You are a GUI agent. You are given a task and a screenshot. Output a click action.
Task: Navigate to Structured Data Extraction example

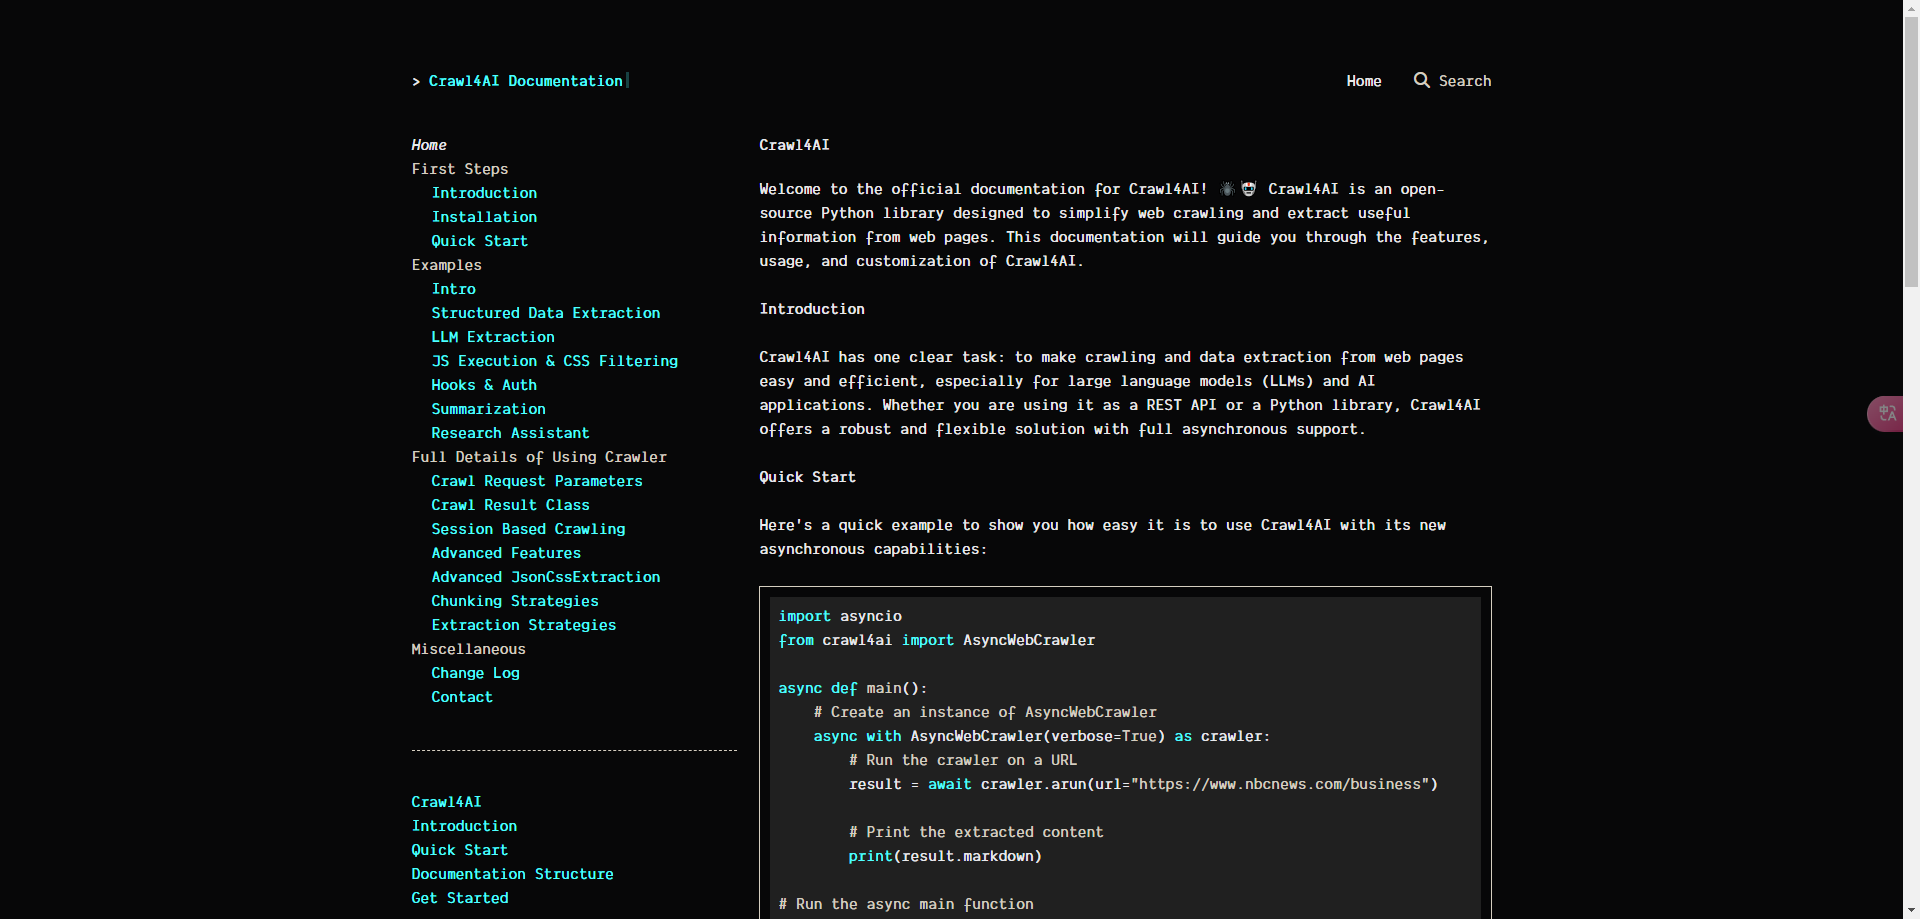coord(545,313)
